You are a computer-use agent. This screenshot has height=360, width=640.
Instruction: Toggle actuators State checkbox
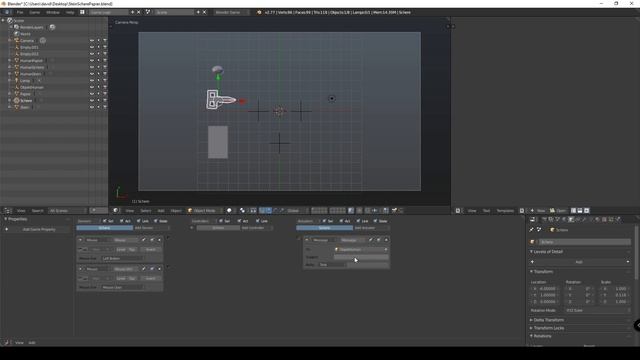(376, 221)
